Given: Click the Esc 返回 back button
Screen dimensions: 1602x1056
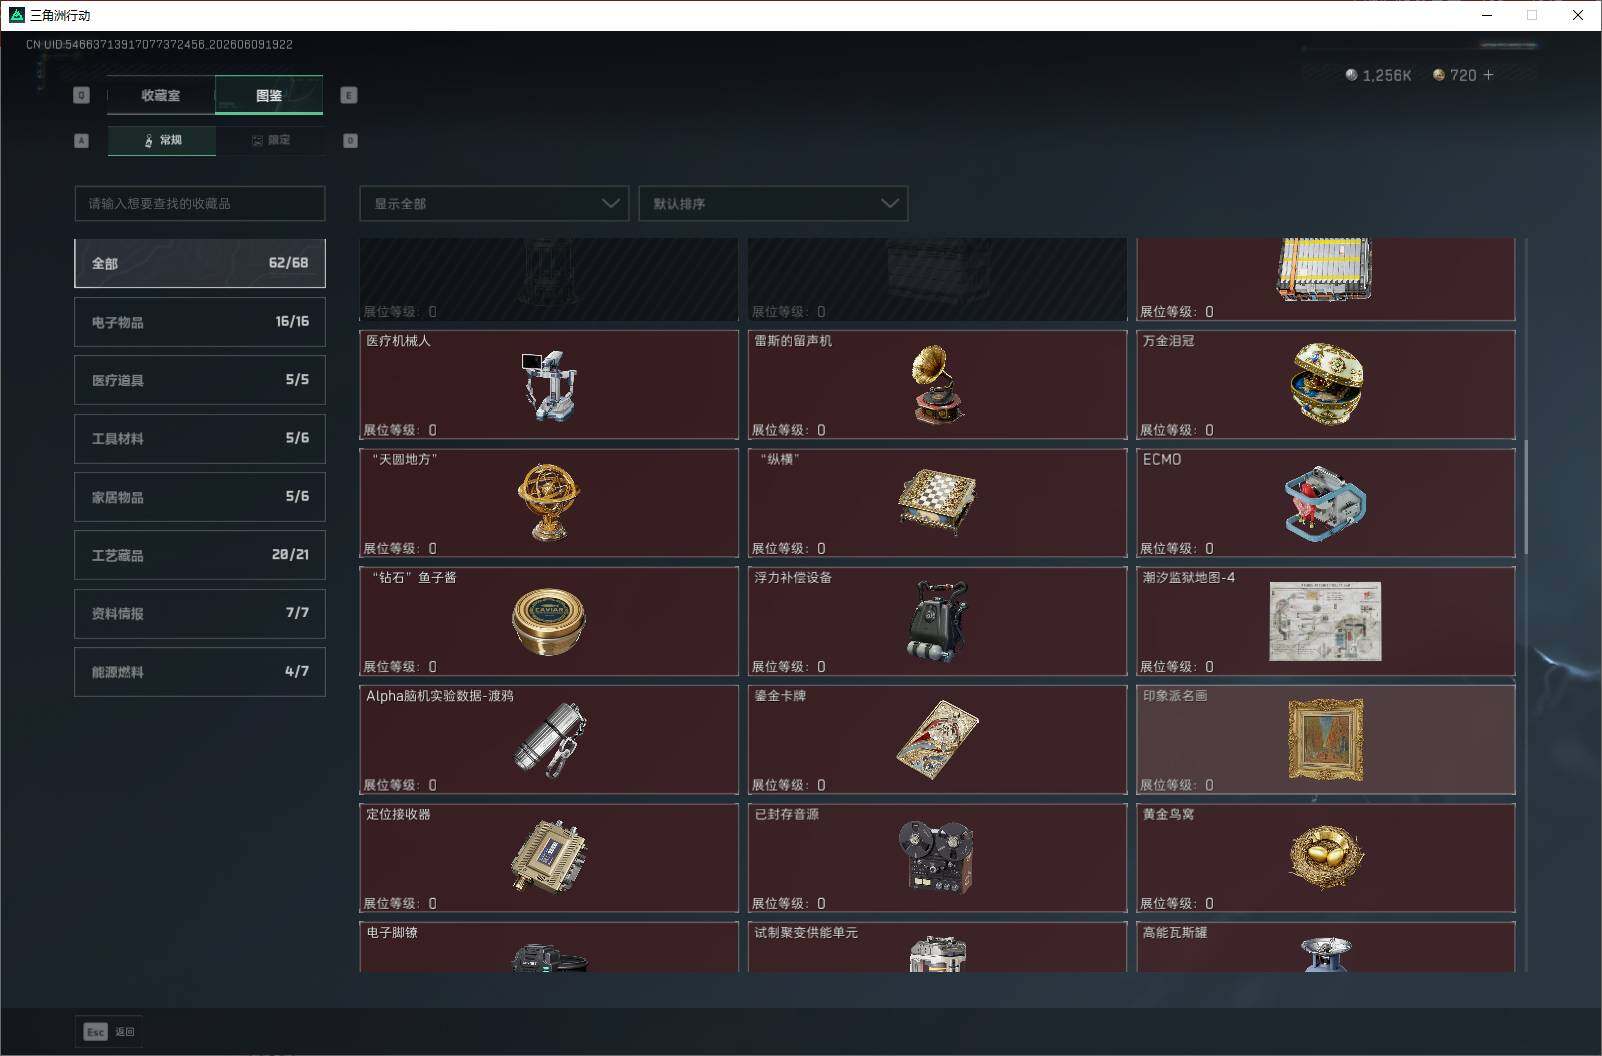Looking at the screenshot, I should click(x=109, y=1032).
